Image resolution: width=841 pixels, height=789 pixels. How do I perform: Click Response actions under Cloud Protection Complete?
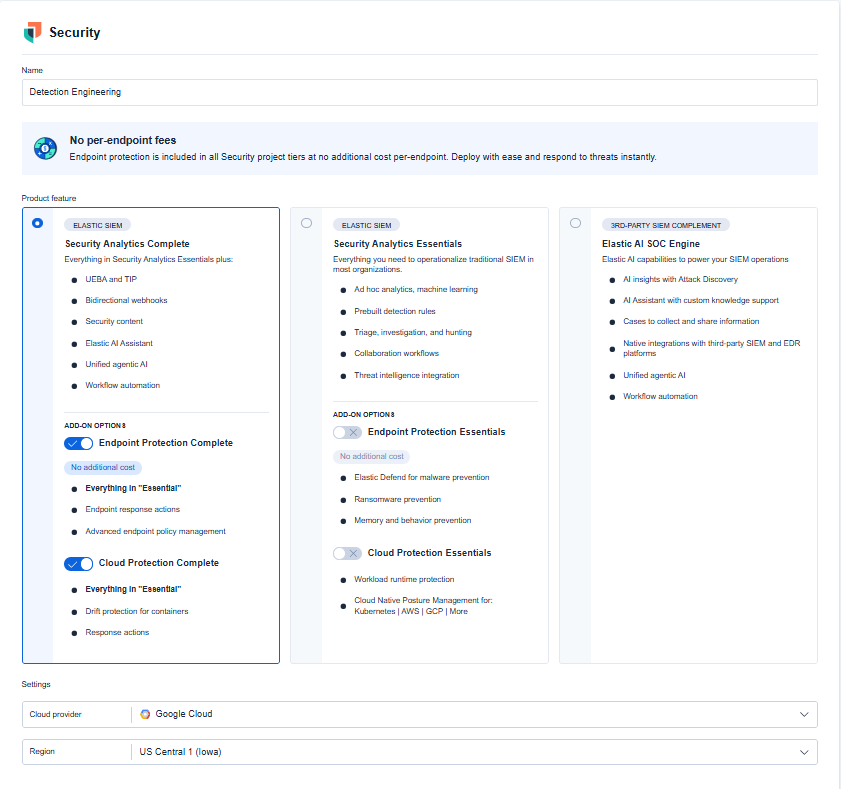tap(117, 632)
